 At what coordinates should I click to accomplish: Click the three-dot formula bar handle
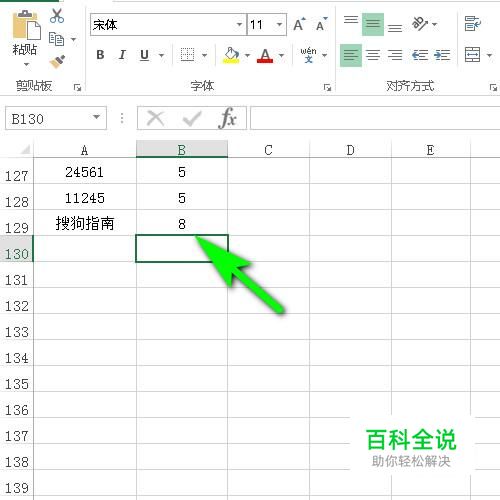pyautogui.click(x=122, y=118)
